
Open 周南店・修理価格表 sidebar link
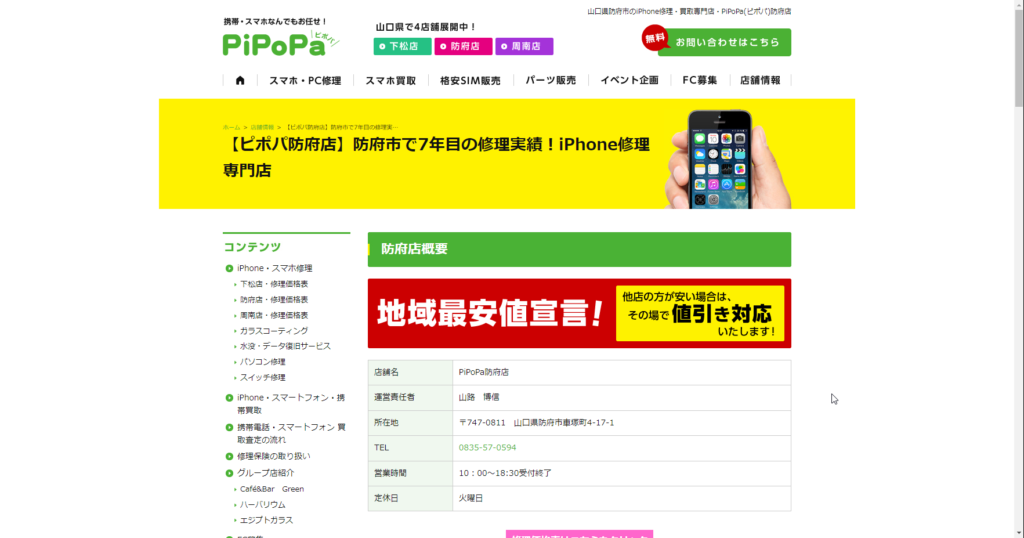coord(274,315)
